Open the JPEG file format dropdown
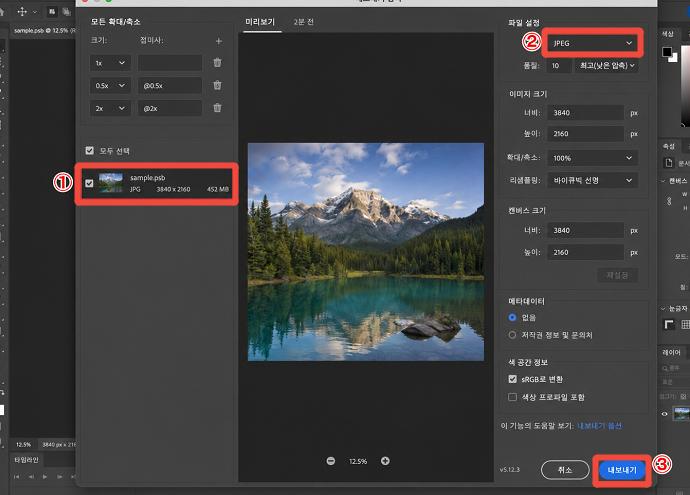 (x=592, y=43)
